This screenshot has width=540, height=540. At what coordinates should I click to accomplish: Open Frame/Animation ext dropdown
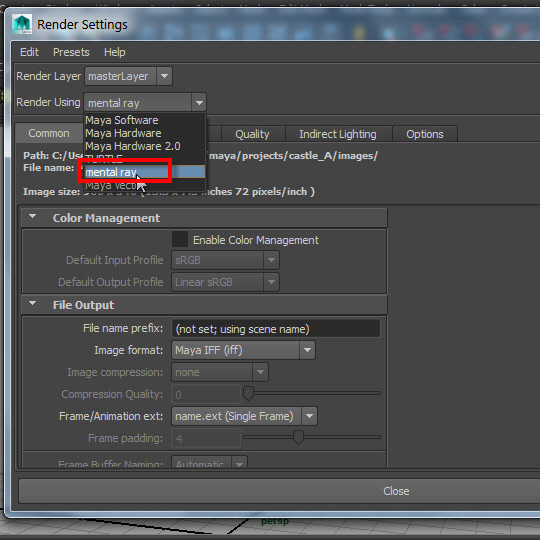coord(244,416)
